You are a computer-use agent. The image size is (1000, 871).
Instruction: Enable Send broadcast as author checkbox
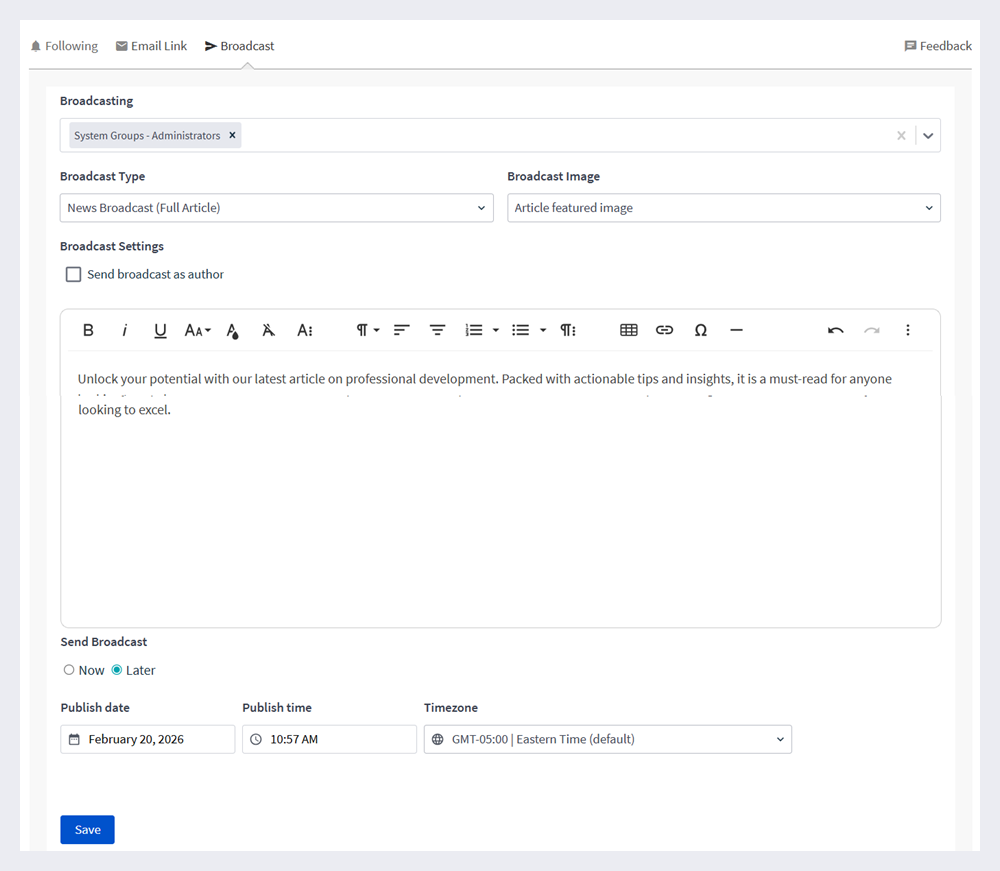click(73, 274)
